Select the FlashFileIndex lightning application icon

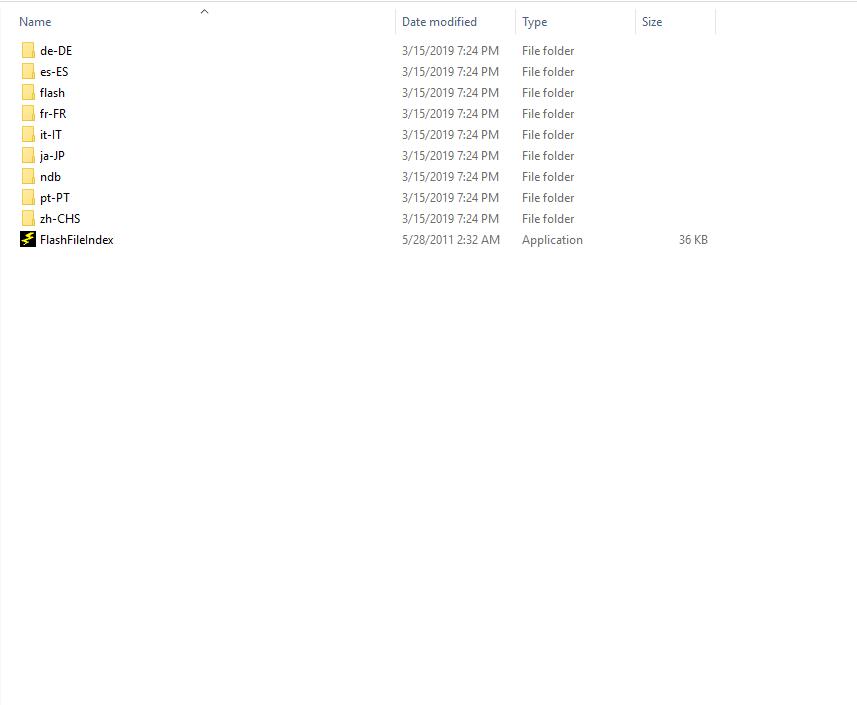pyautogui.click(x=28, y=239)
